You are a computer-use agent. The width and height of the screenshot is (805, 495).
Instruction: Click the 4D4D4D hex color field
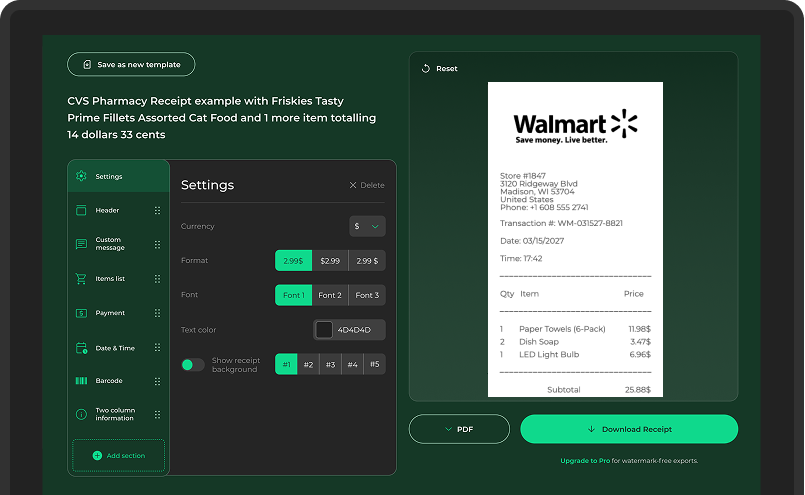coord(355,330)
